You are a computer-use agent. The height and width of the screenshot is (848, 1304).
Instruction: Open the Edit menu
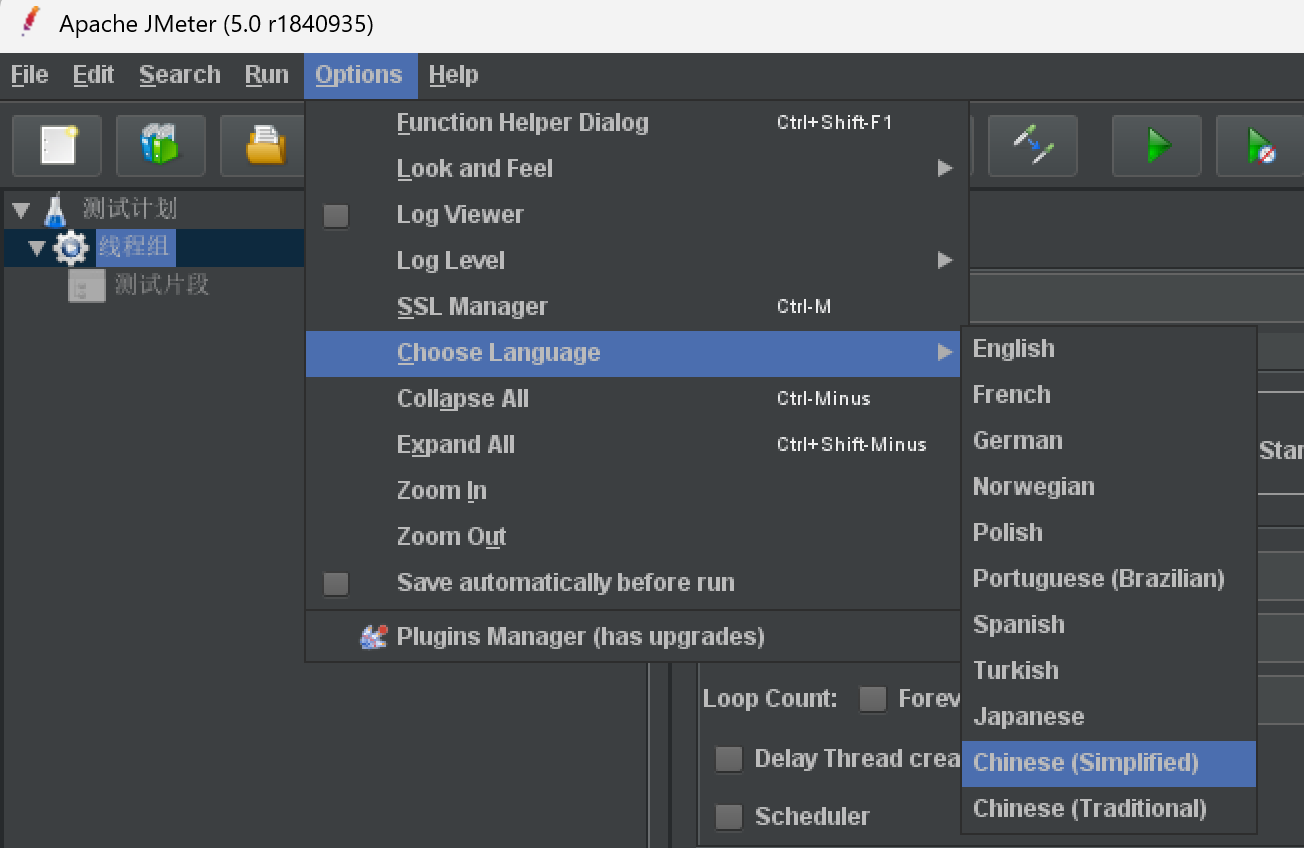point(93,75)
